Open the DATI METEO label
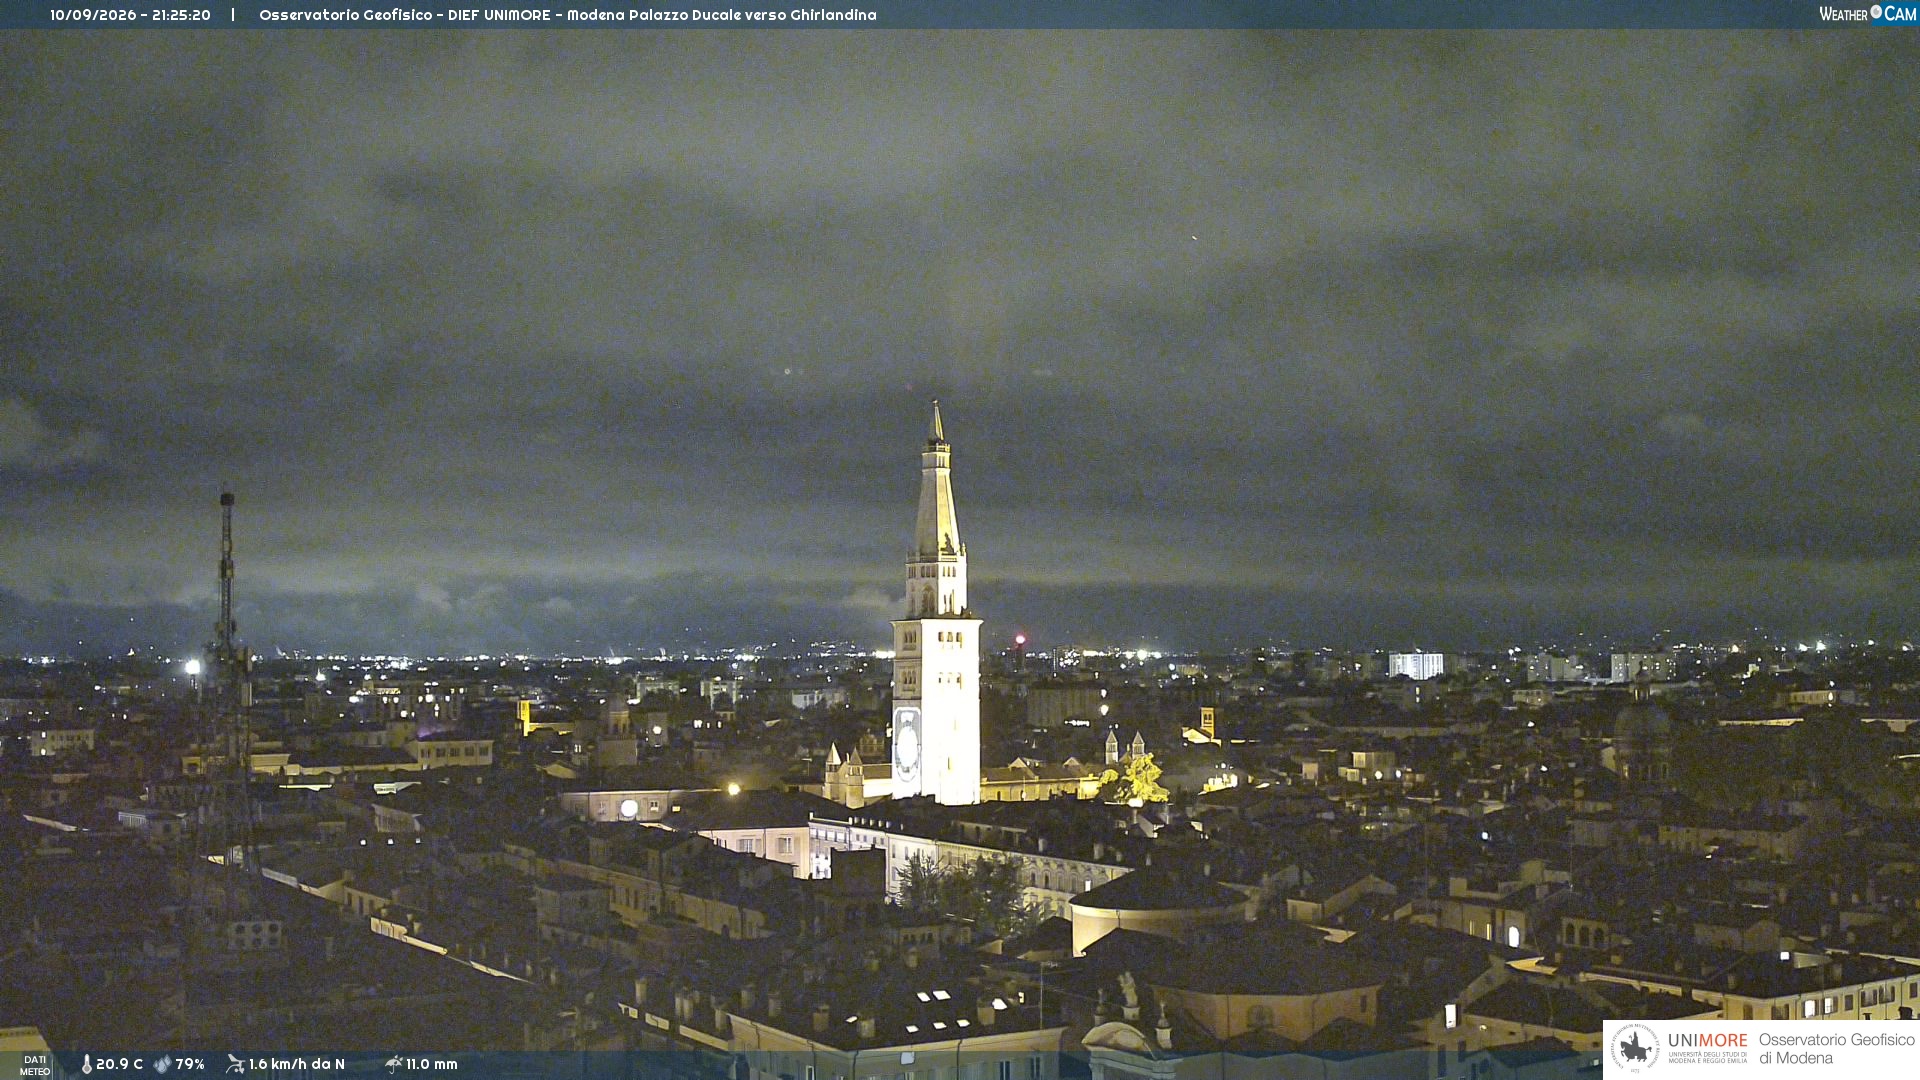 pos(35,1066)
